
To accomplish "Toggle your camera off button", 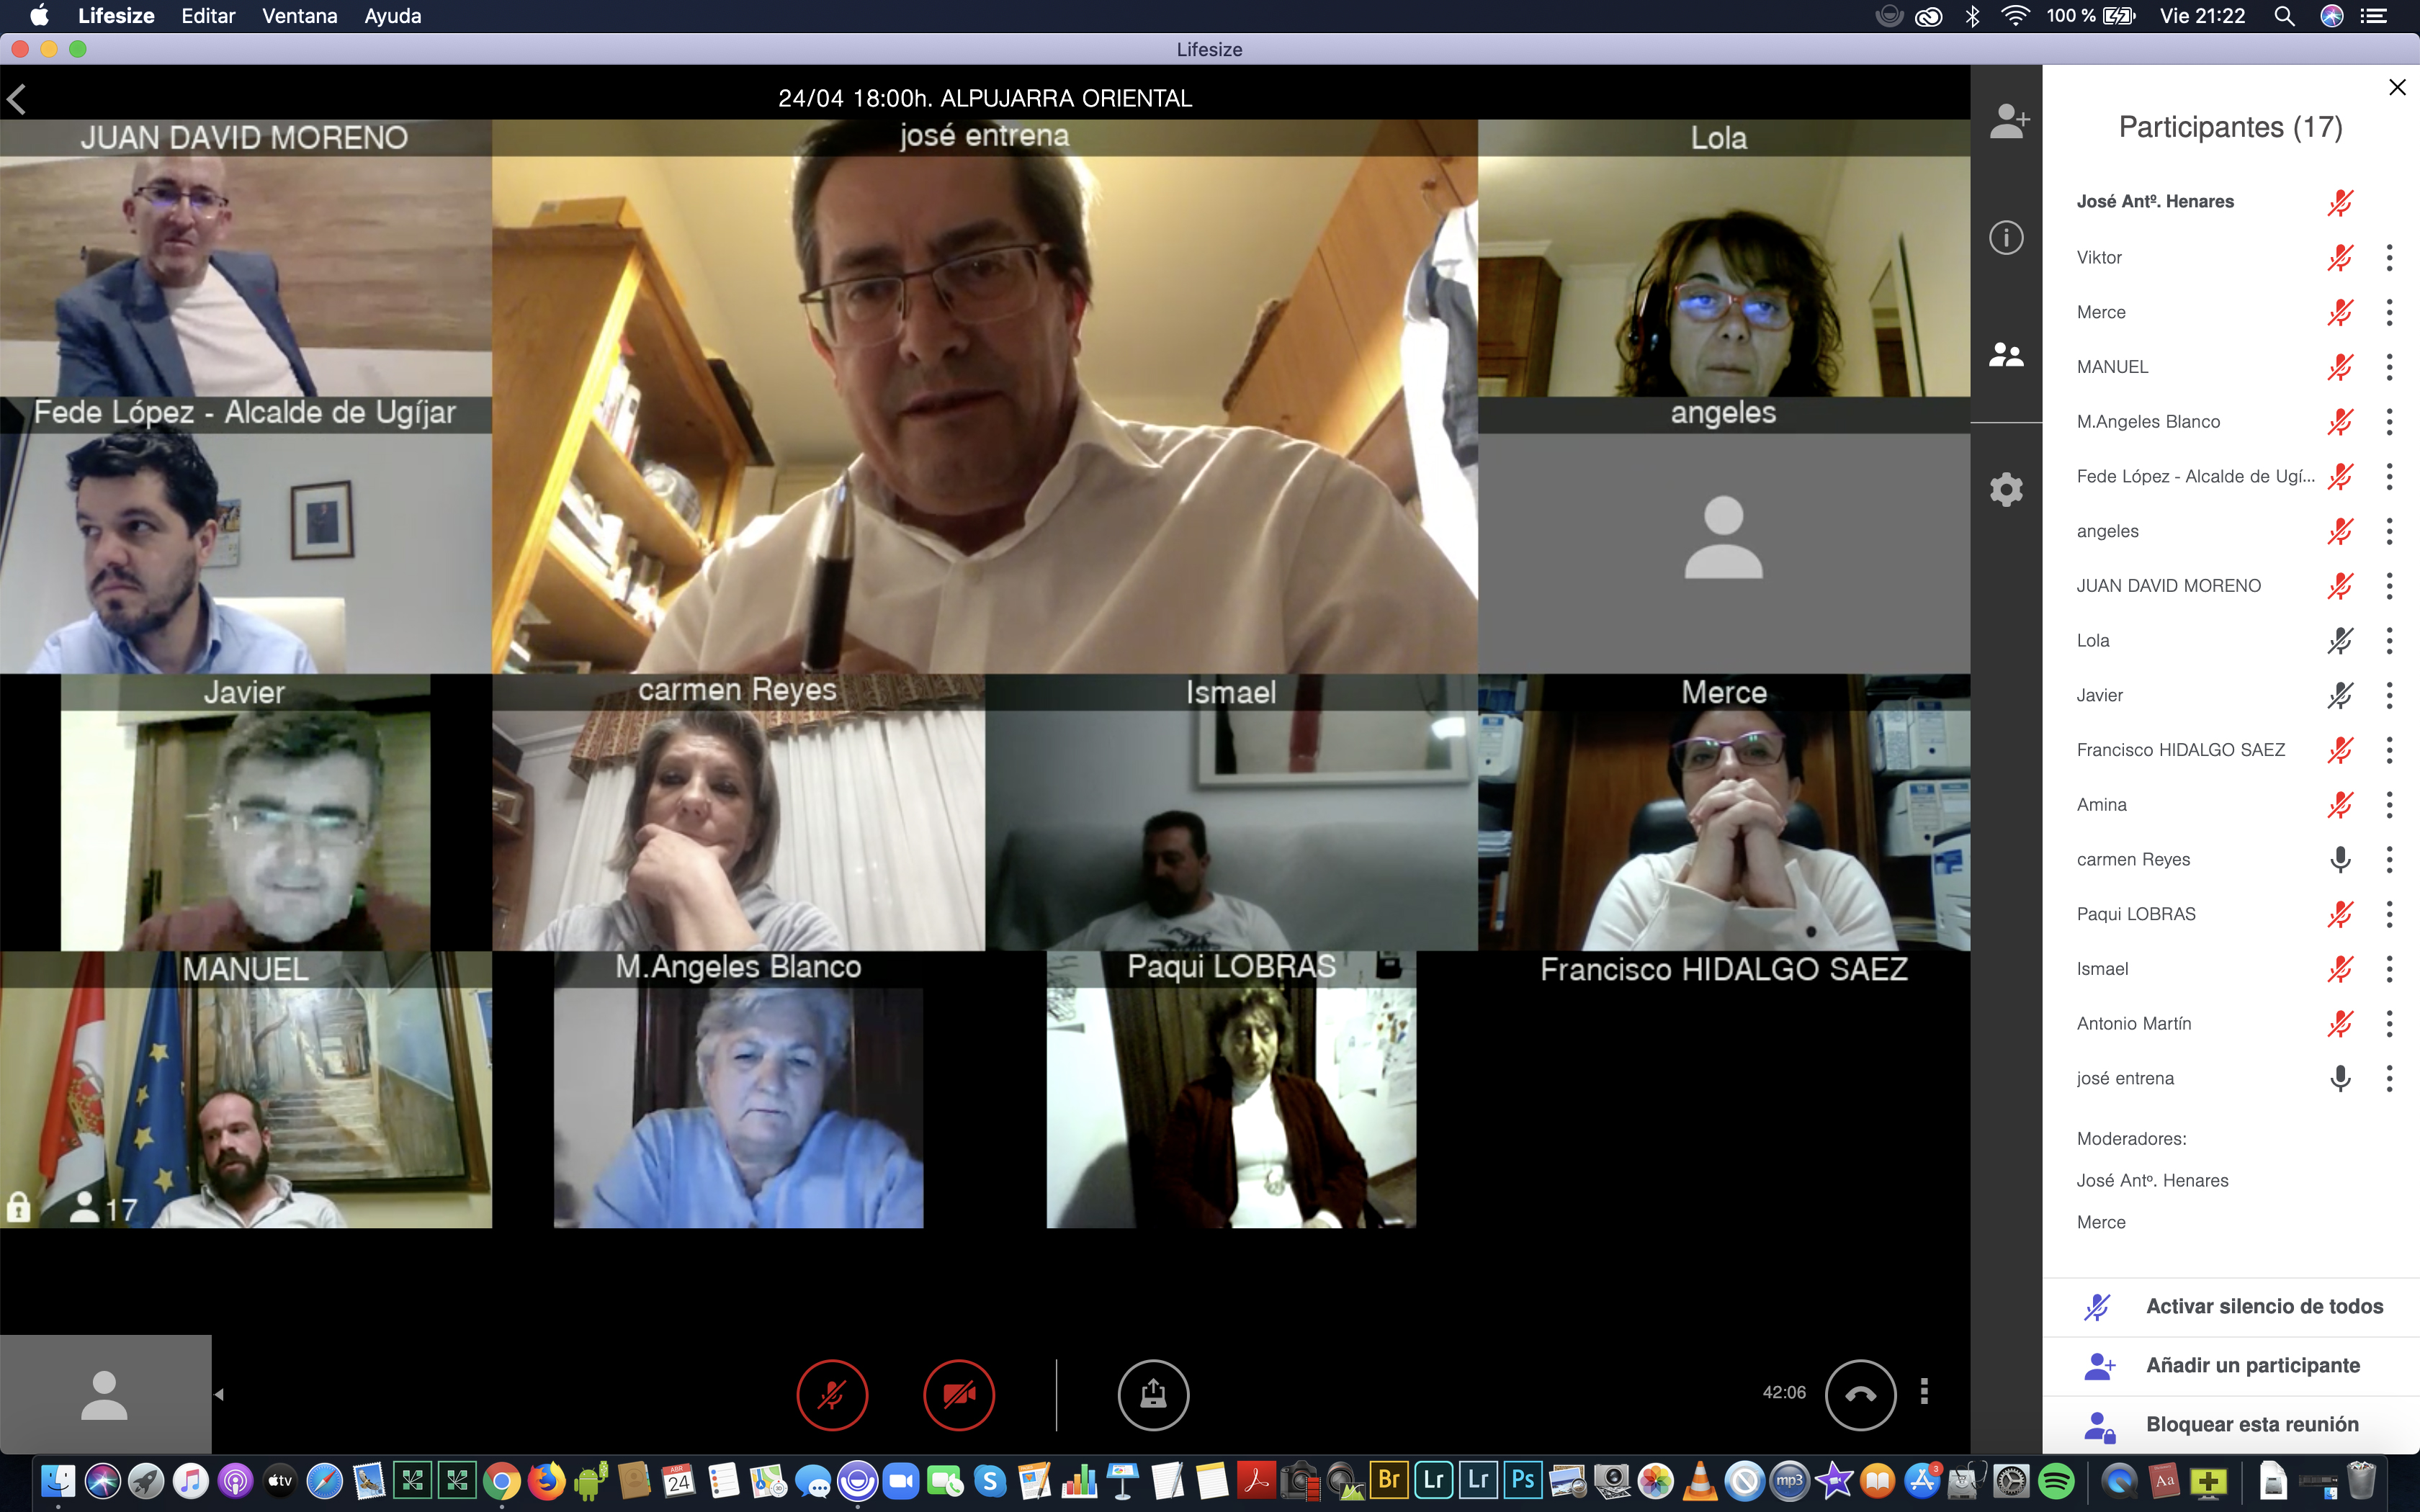I will coord(959,1394).
